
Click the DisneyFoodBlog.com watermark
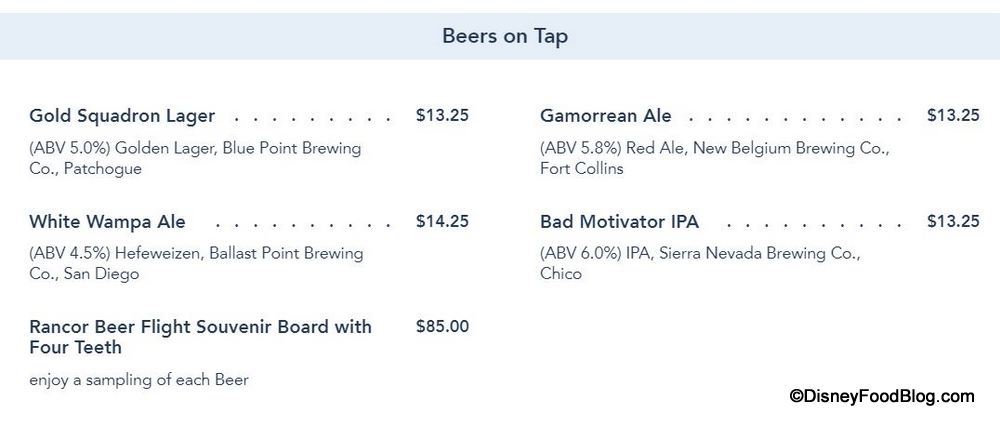[881, 397]
